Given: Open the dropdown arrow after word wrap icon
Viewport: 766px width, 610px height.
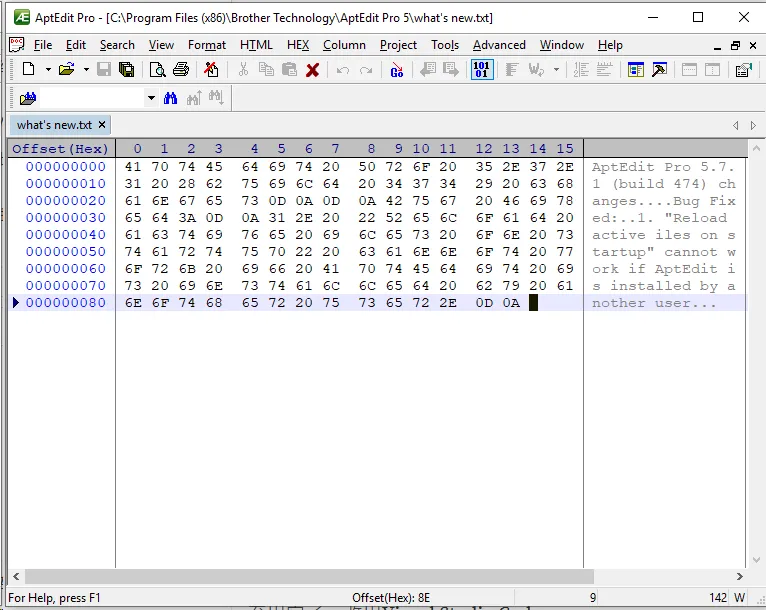Looking at the screenshot, I should [x=556, y=69].
